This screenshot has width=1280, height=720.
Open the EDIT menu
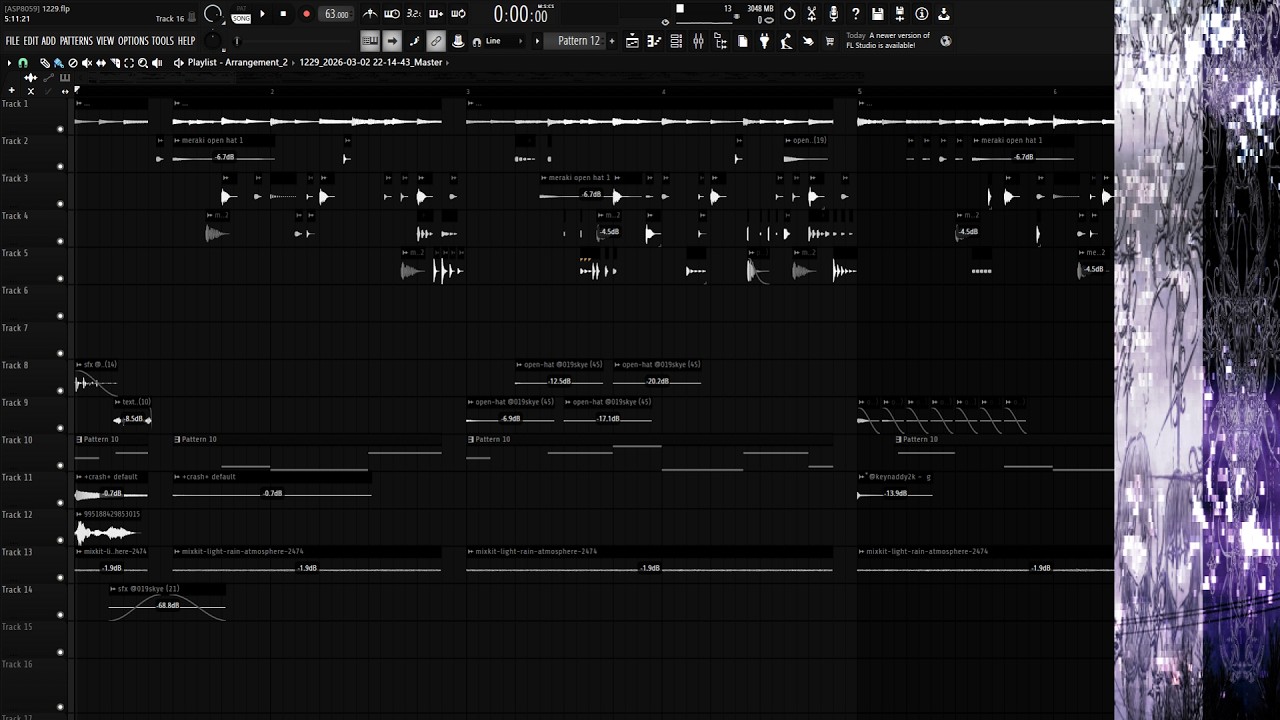(31, 41)
